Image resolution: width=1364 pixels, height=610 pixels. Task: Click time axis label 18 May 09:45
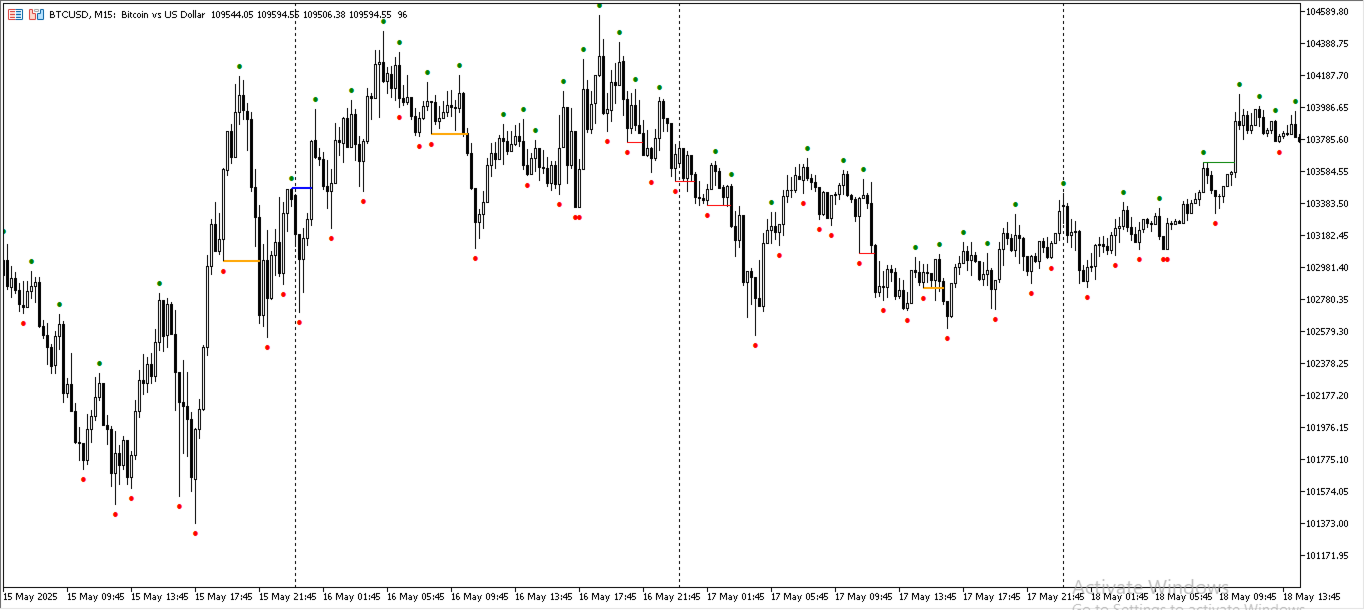click(x=1248, y=597)
